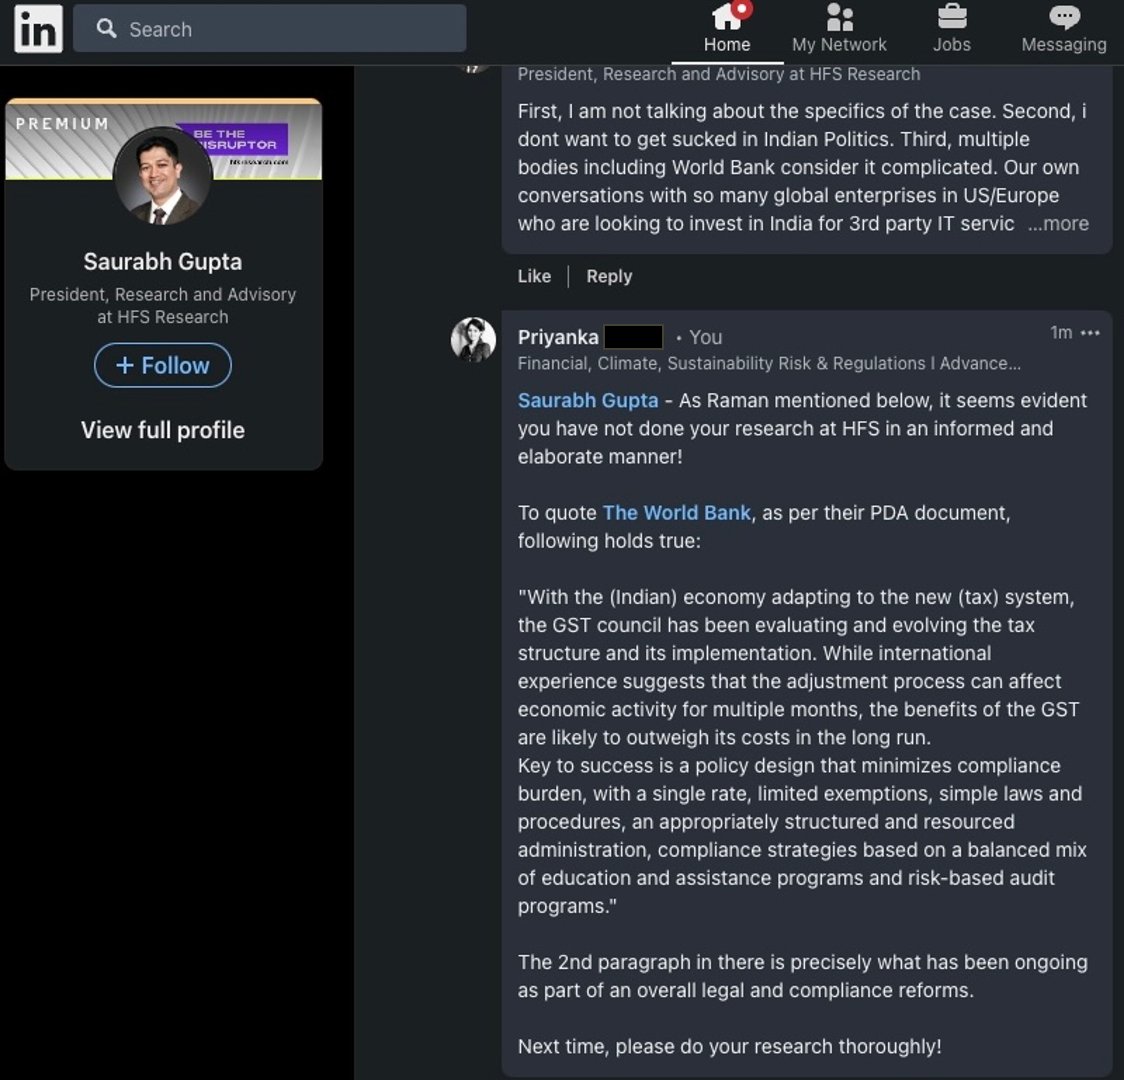The height and width of the screenshot is (1080, 1124).
Task: Click View full profile
Action: pos(163,430)
